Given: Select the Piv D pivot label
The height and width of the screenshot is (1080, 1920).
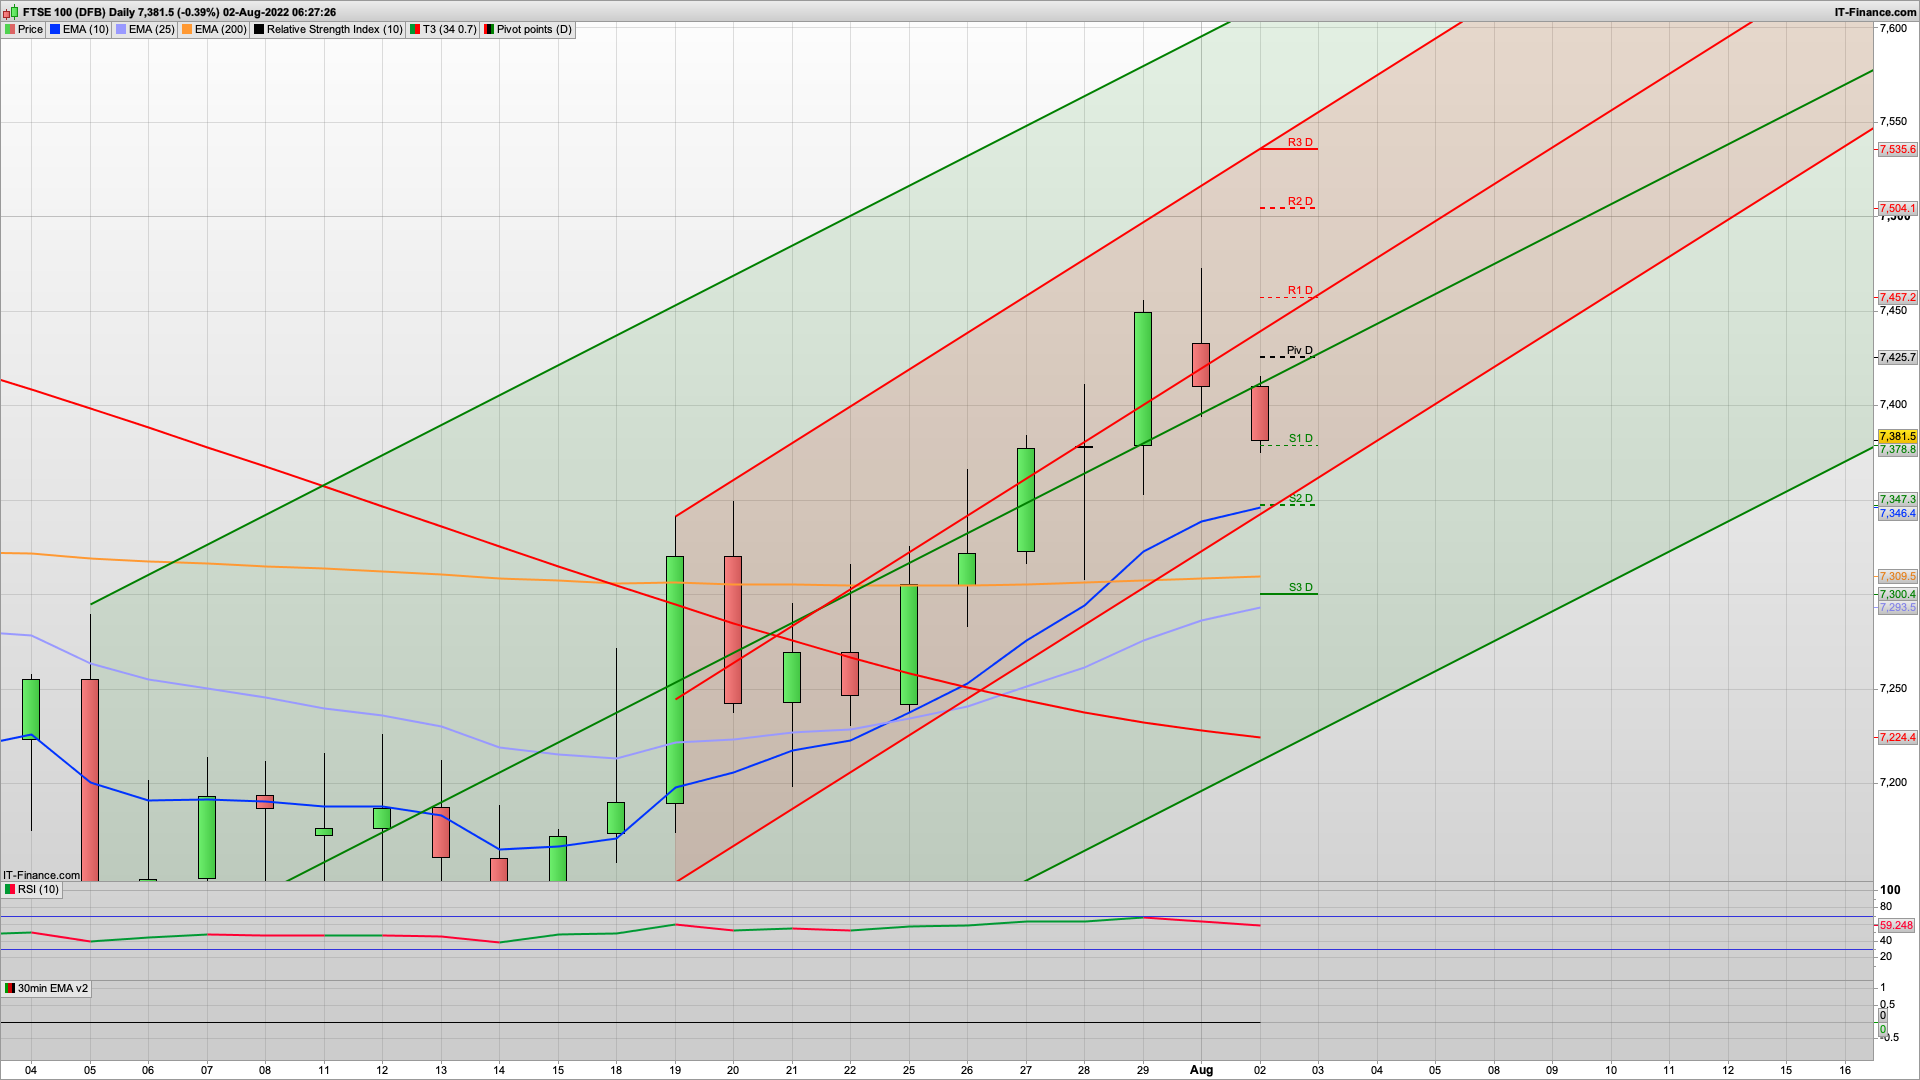Looking at the screenshot, I should (x=1300, y=350).
